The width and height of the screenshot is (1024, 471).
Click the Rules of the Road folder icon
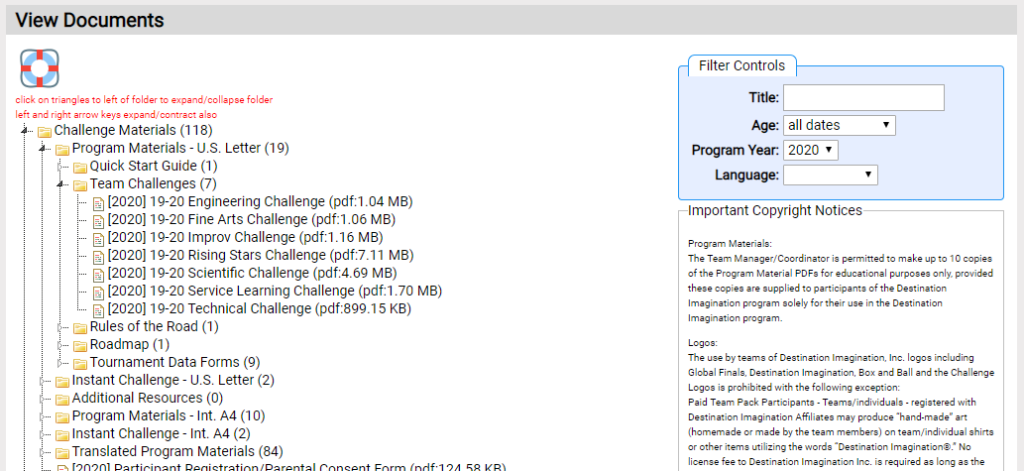[x=80, y=327]
